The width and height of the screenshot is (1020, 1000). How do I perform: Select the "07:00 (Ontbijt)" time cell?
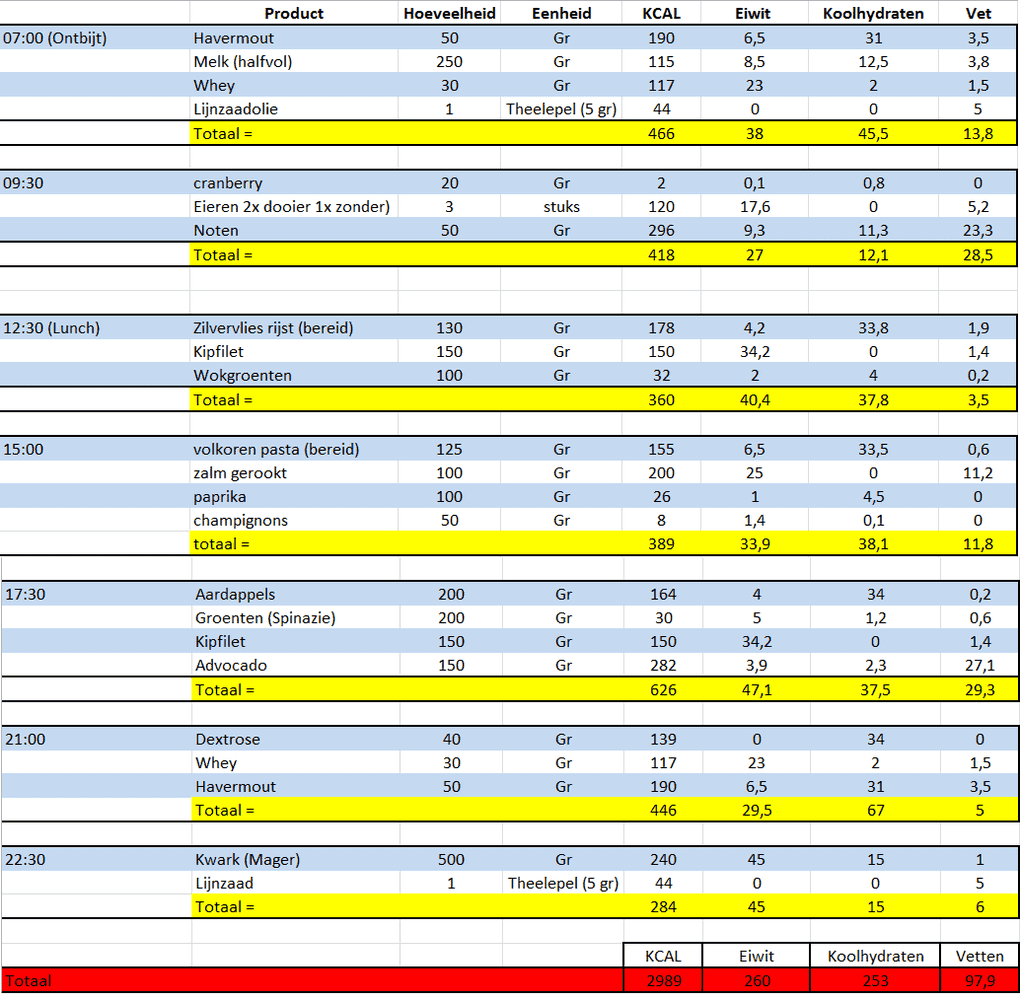(x=55, y=38)
